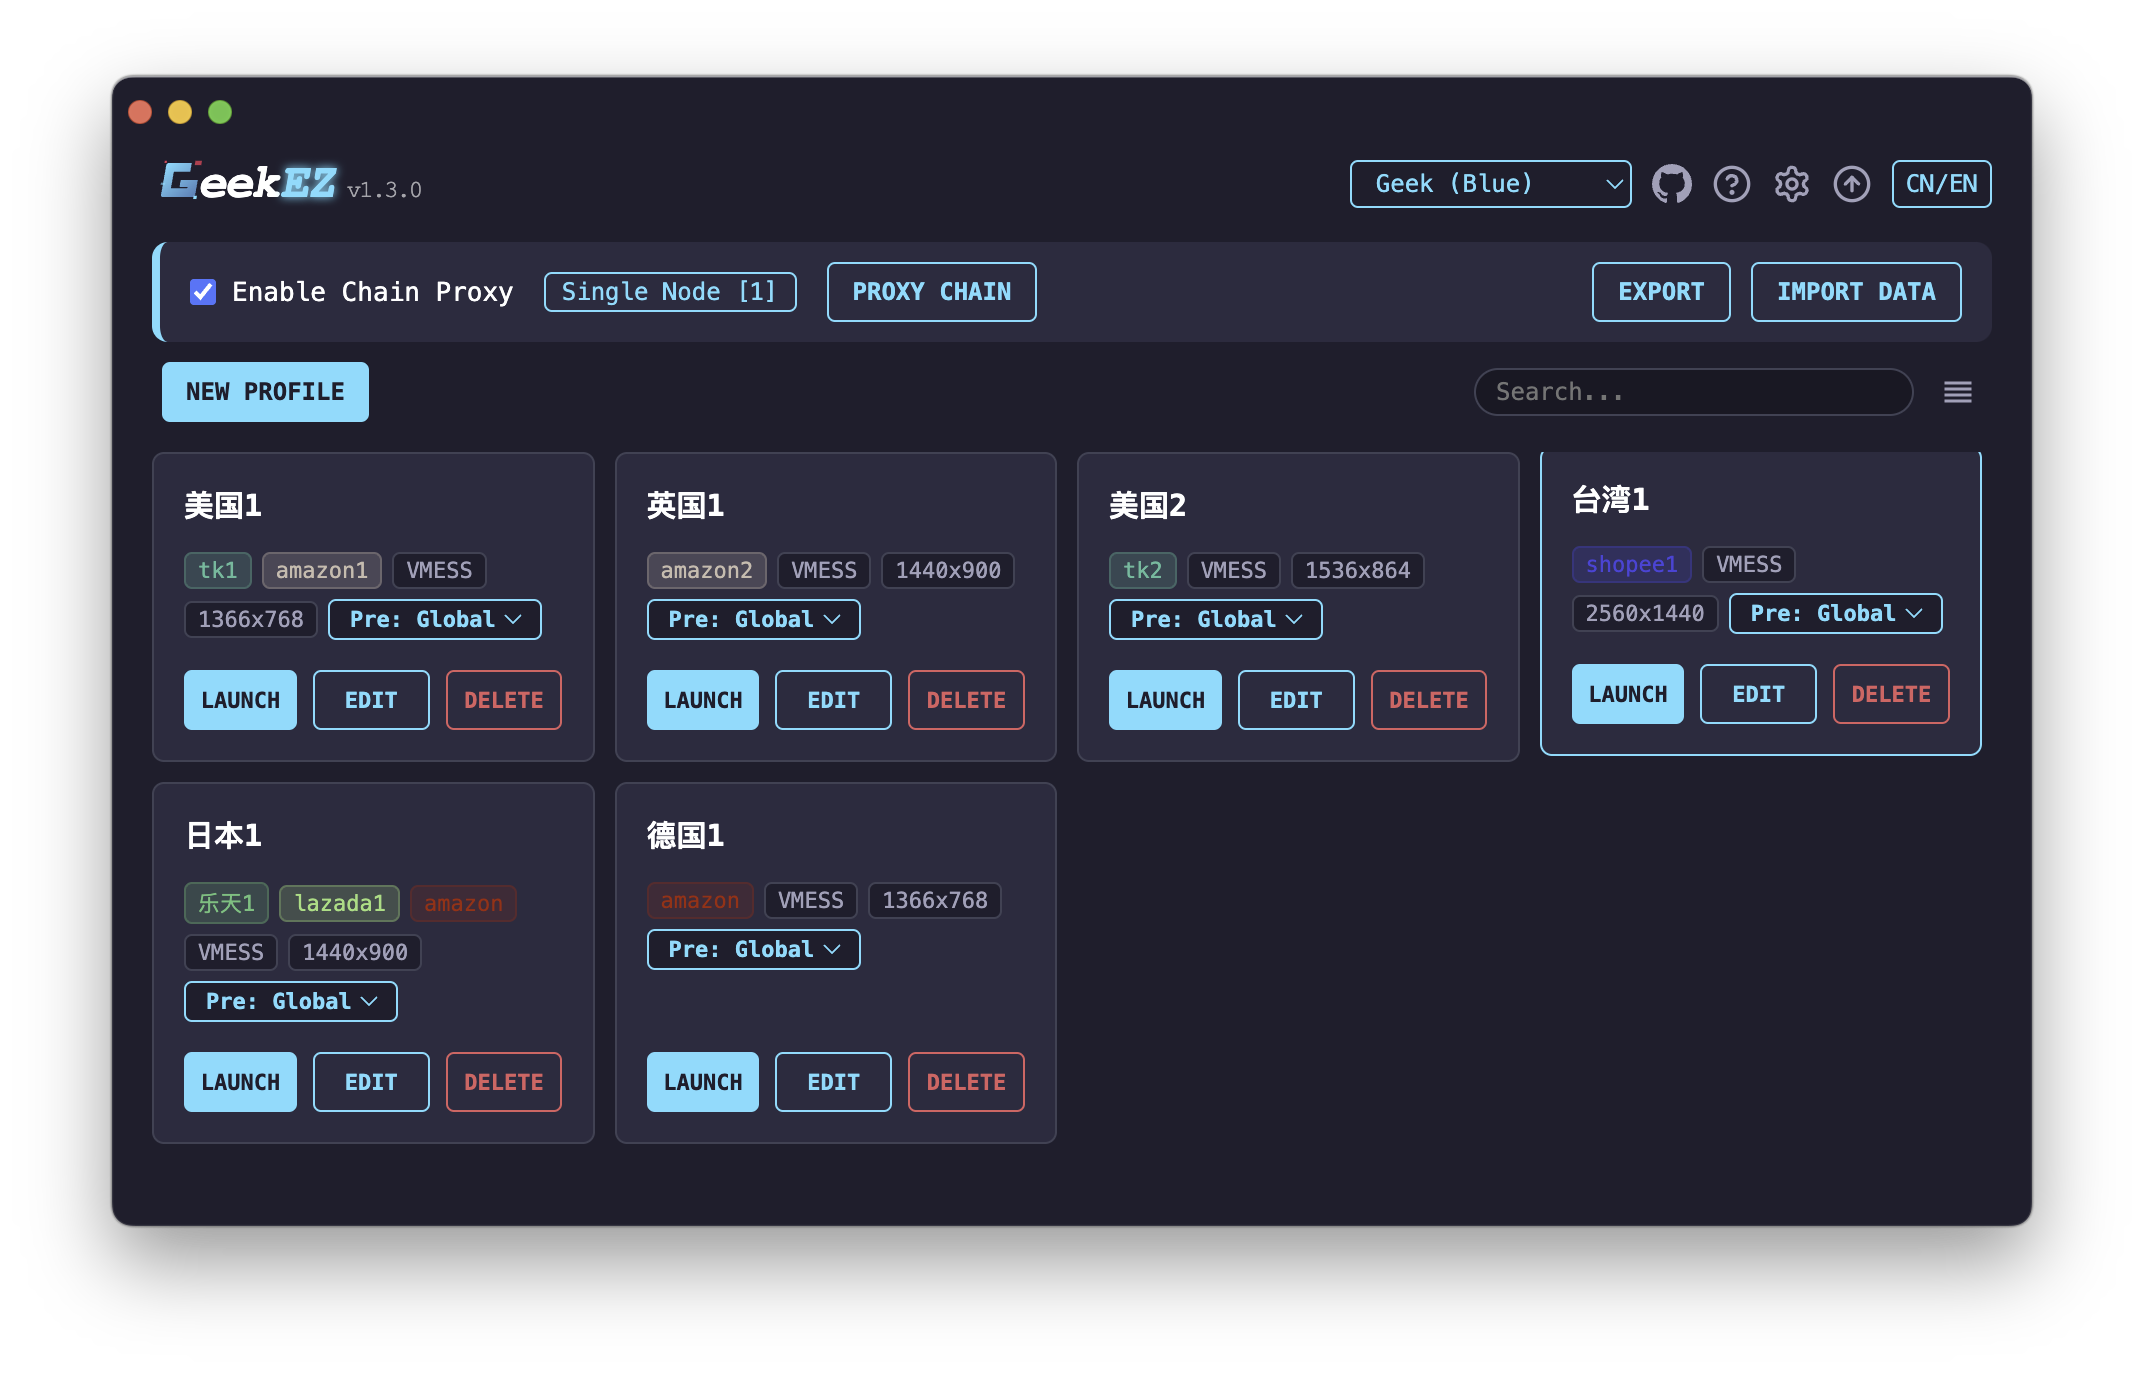2144x1374 pixels.
Task: Click IMPORT DATA button
Action: pyautogui.click(x=1855, y=292)
